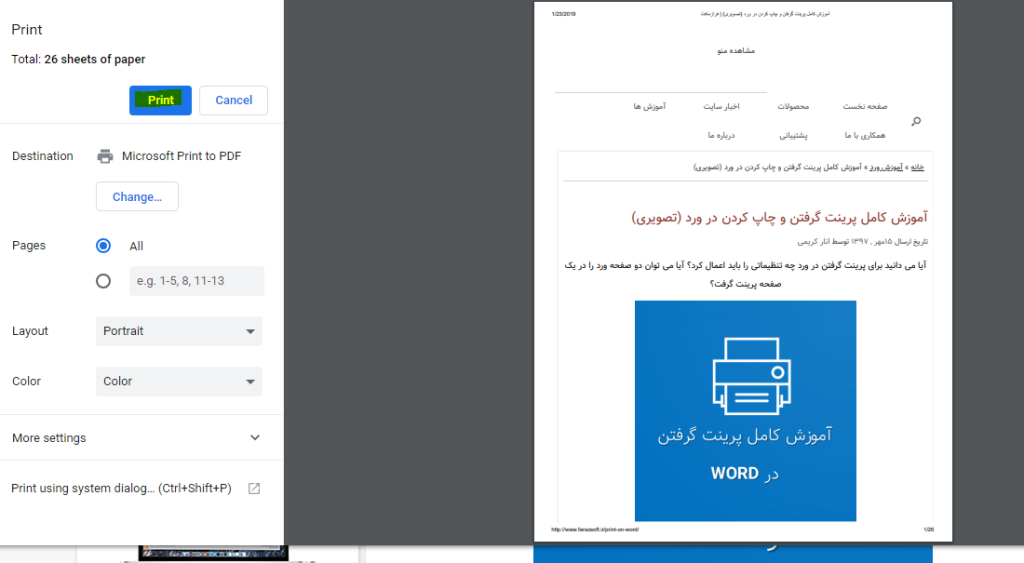Open the Color dropdown
The image size is (1024, 563).
click(179, 381)
